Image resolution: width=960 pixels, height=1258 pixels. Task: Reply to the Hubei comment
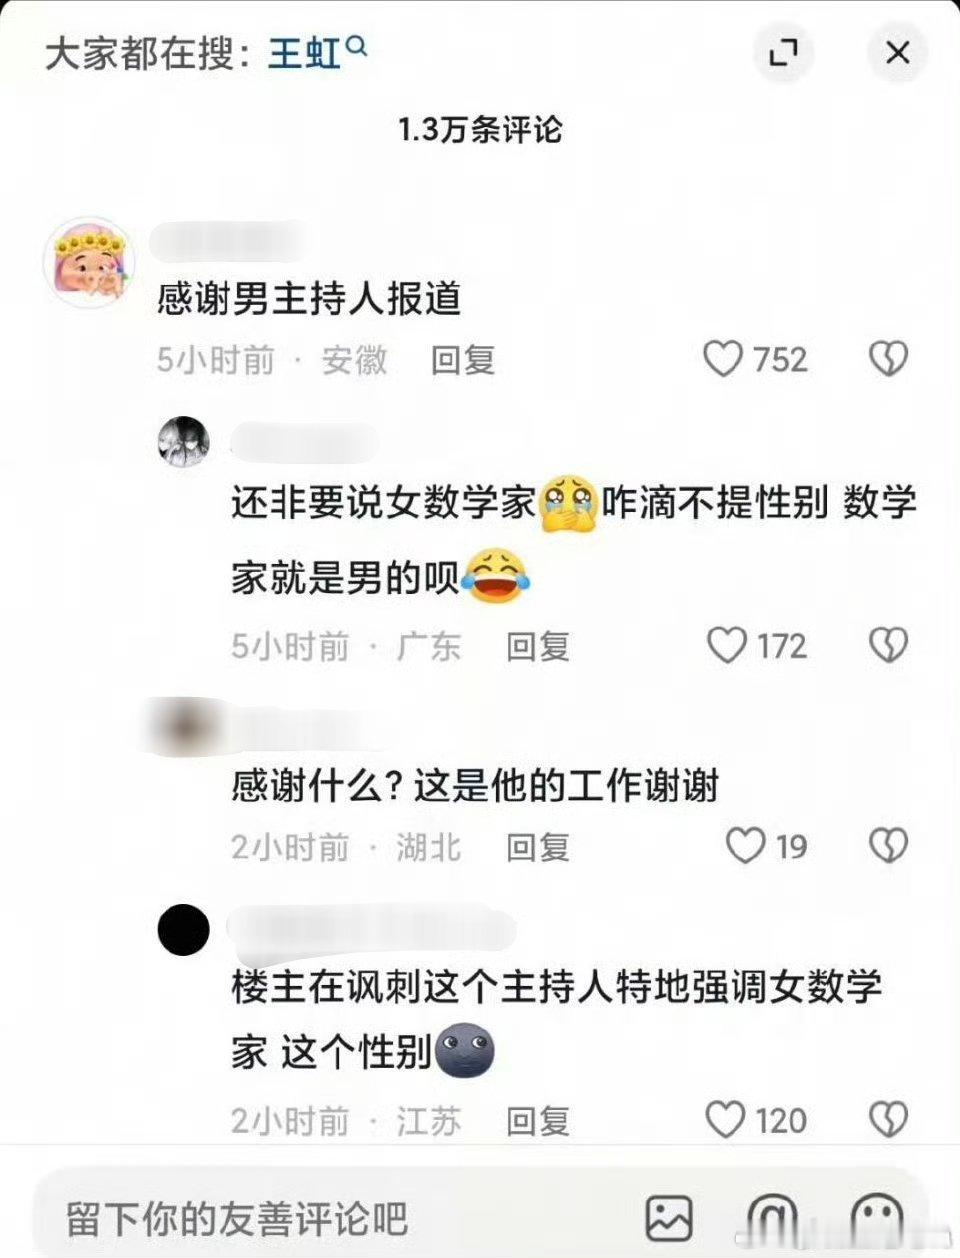538,847
